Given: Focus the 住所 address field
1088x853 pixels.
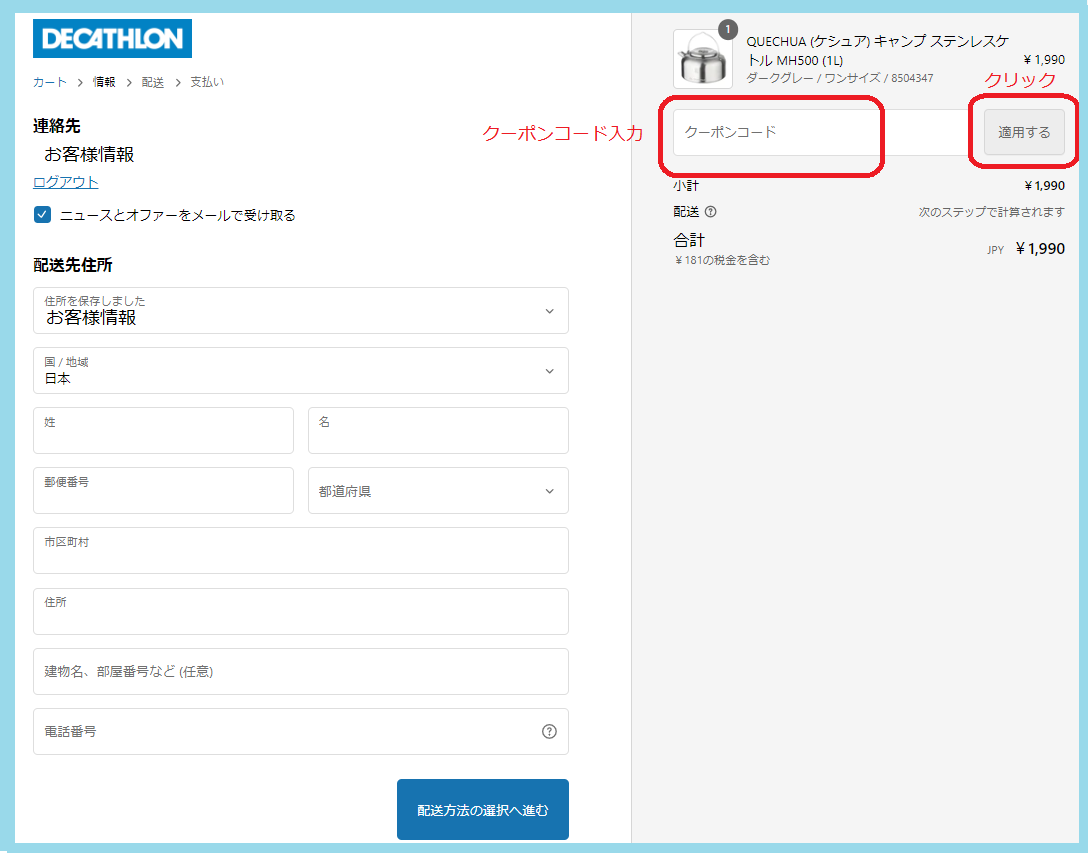Looking at the screenshot, I should [x=300, y=611].
